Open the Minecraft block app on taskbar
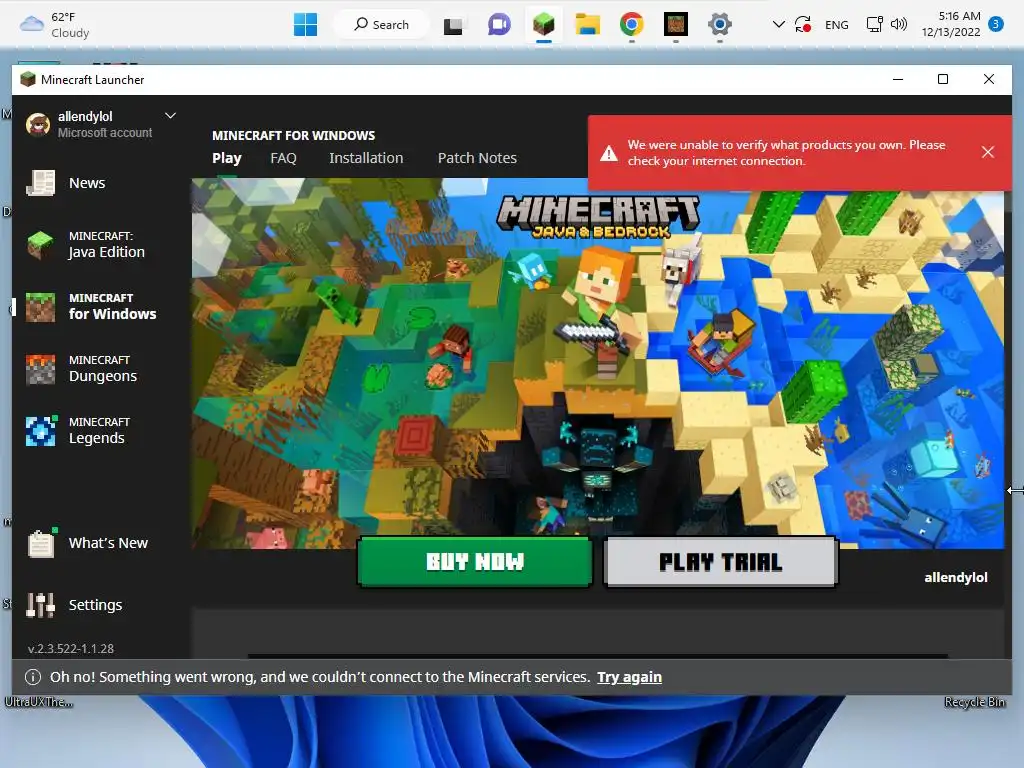This screenshot has height=768, width=1024. [676, 25]
